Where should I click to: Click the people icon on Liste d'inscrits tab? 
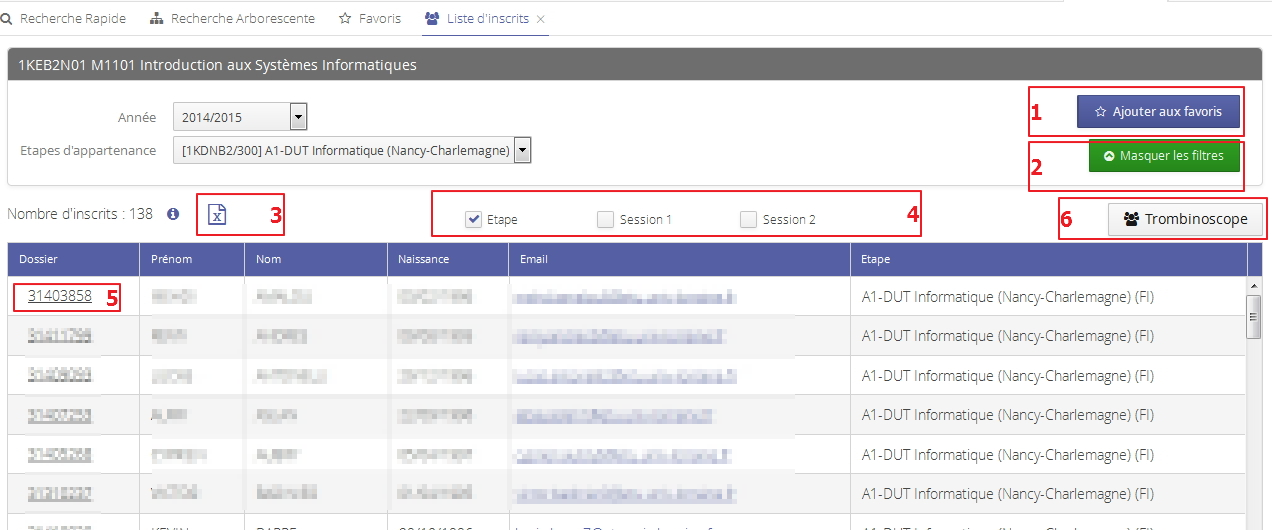(x=432, y=19)
